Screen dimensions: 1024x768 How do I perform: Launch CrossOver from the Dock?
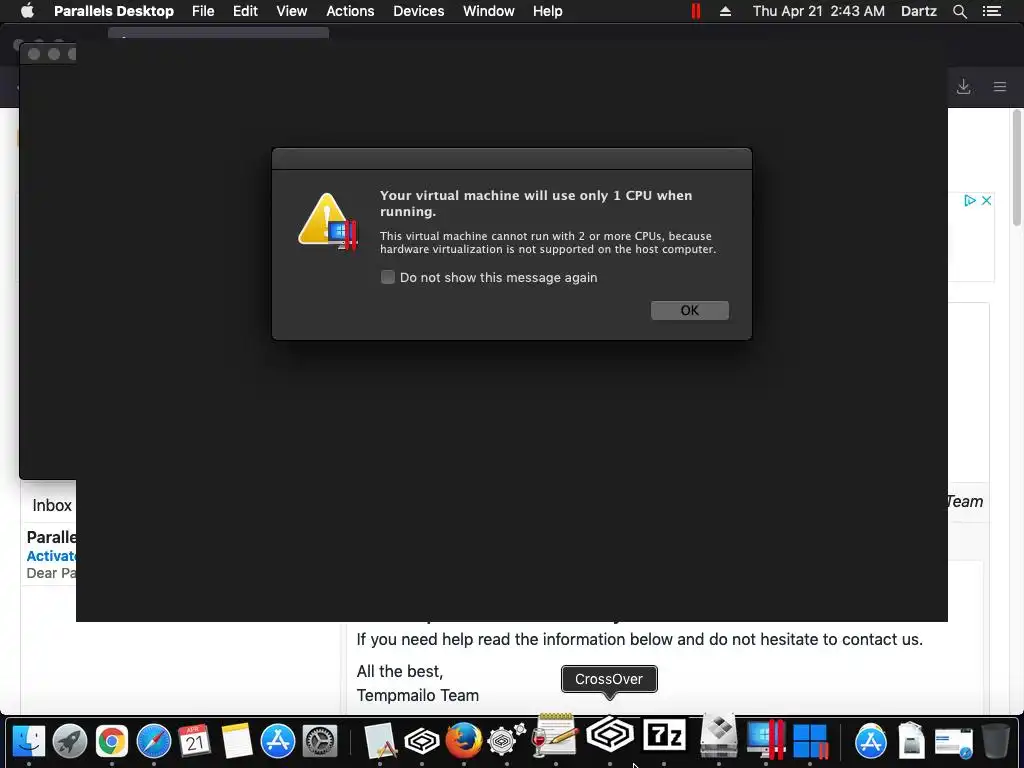[610, 735]
